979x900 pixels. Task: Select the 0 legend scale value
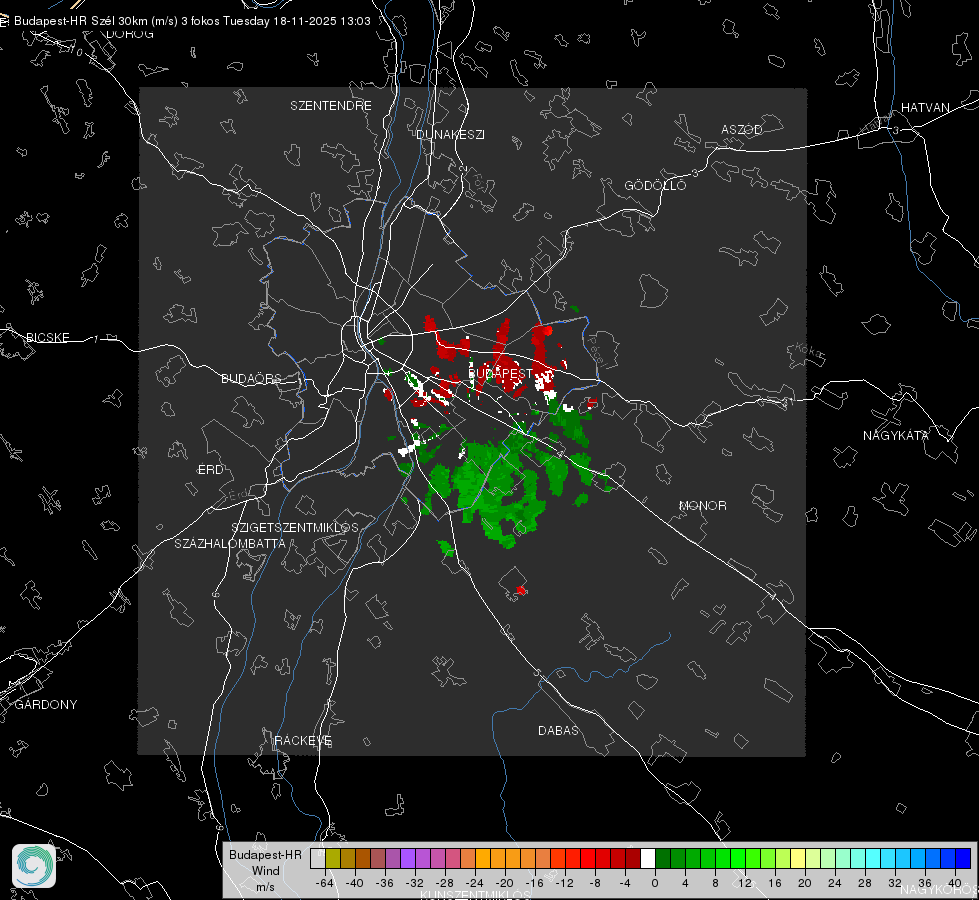click(x=654, y=883)
